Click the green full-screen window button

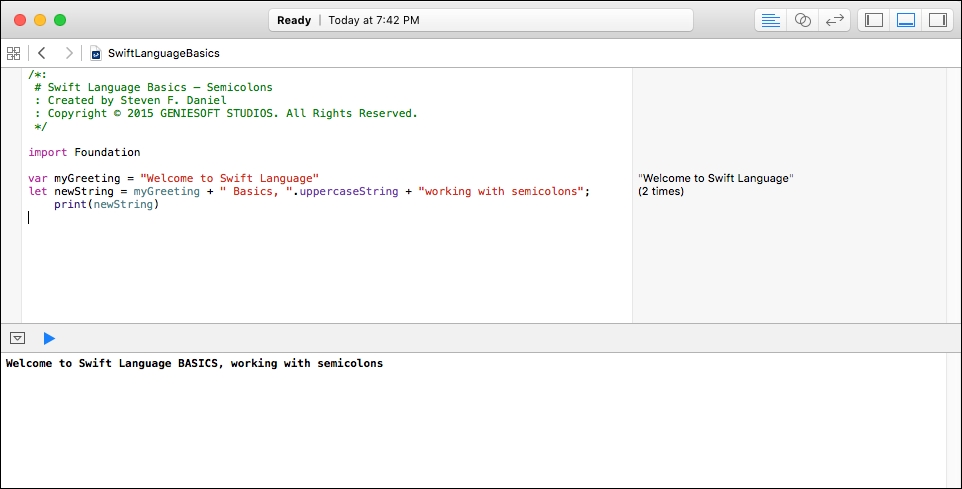[60, 20]
